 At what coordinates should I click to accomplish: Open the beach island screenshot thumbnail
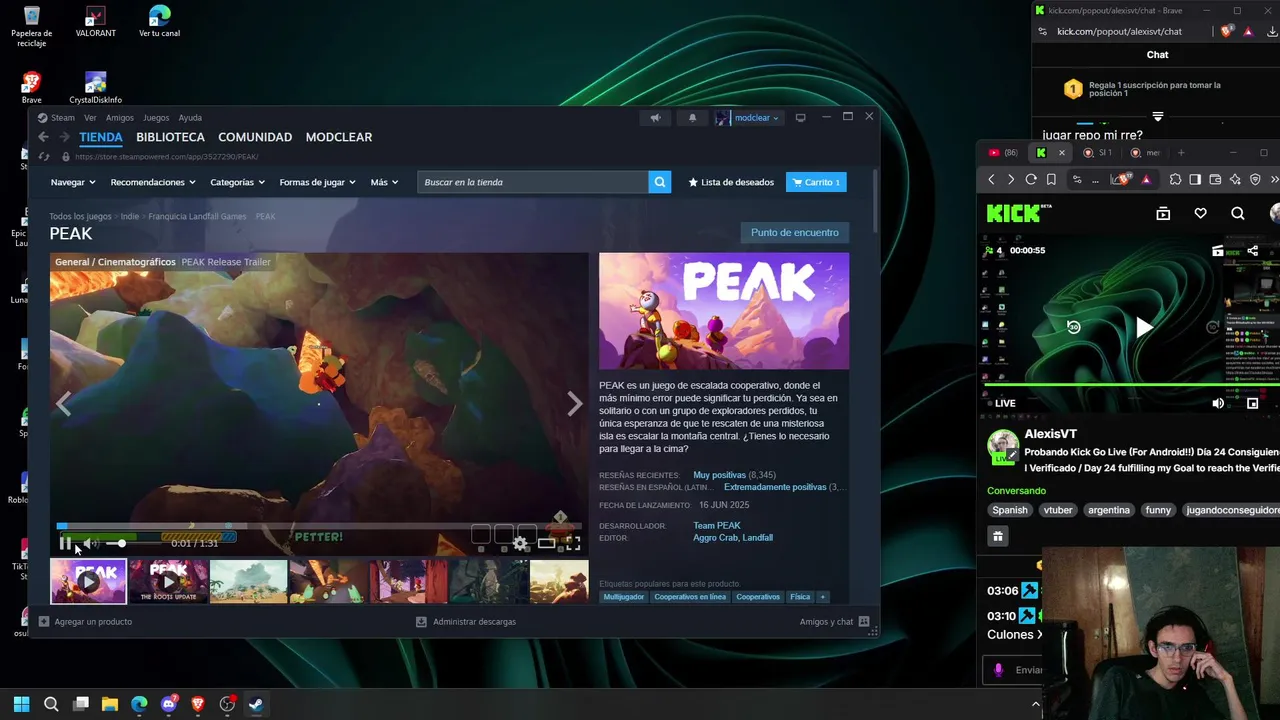249,581
